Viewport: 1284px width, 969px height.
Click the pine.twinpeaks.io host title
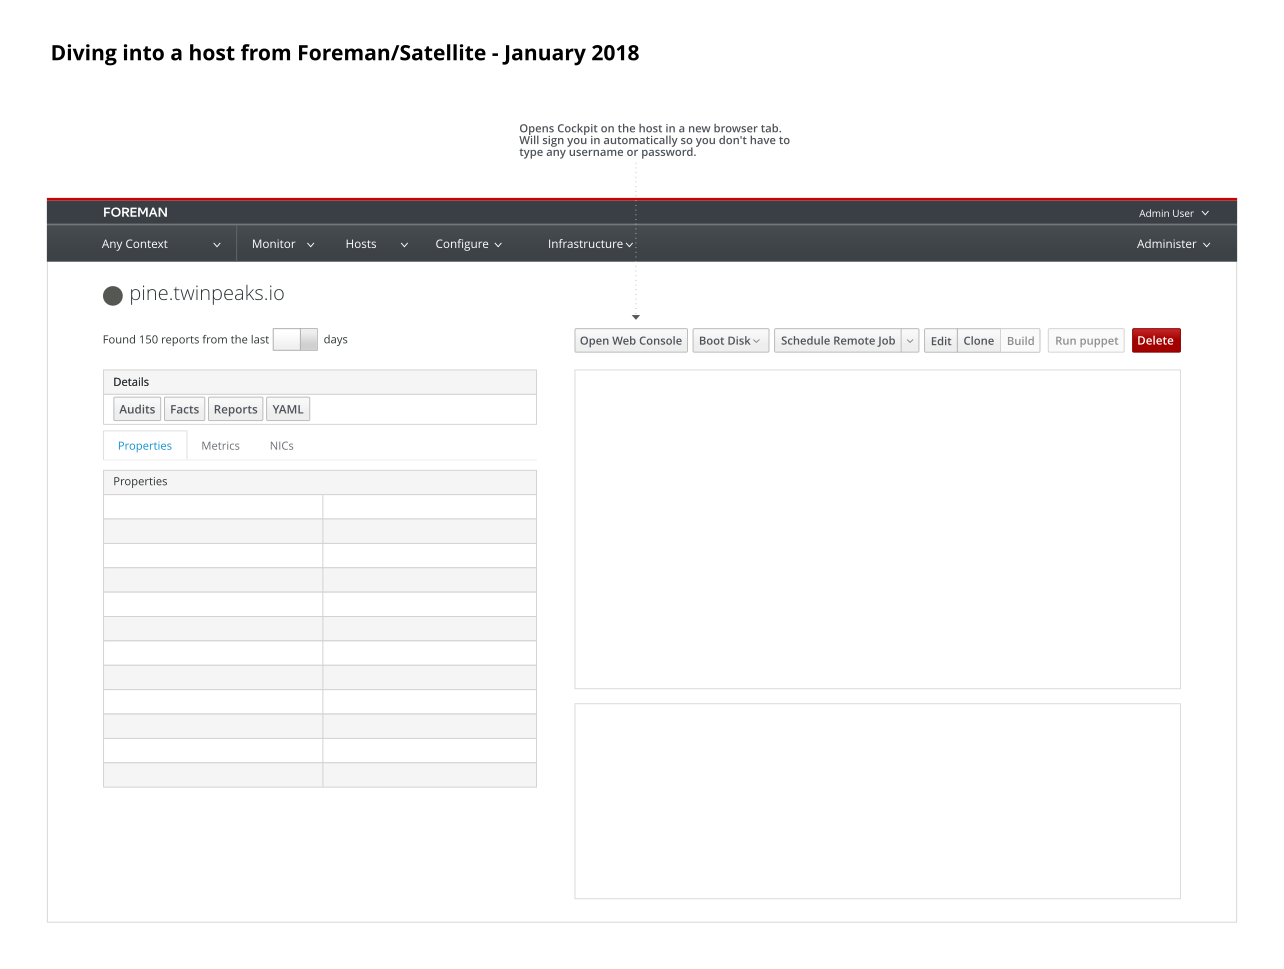pyautogui.click(x=207, y=293)
